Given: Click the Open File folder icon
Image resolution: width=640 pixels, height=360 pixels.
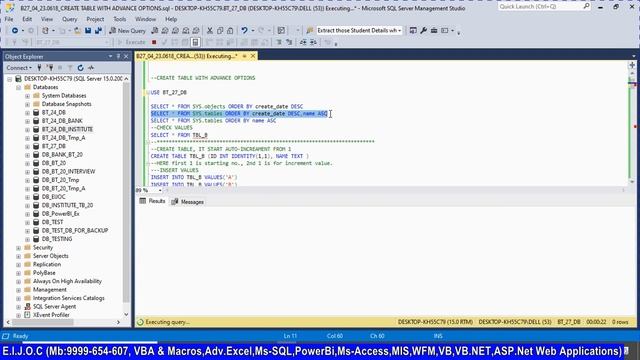Looking at the screenshot, I should coord(77,31).
